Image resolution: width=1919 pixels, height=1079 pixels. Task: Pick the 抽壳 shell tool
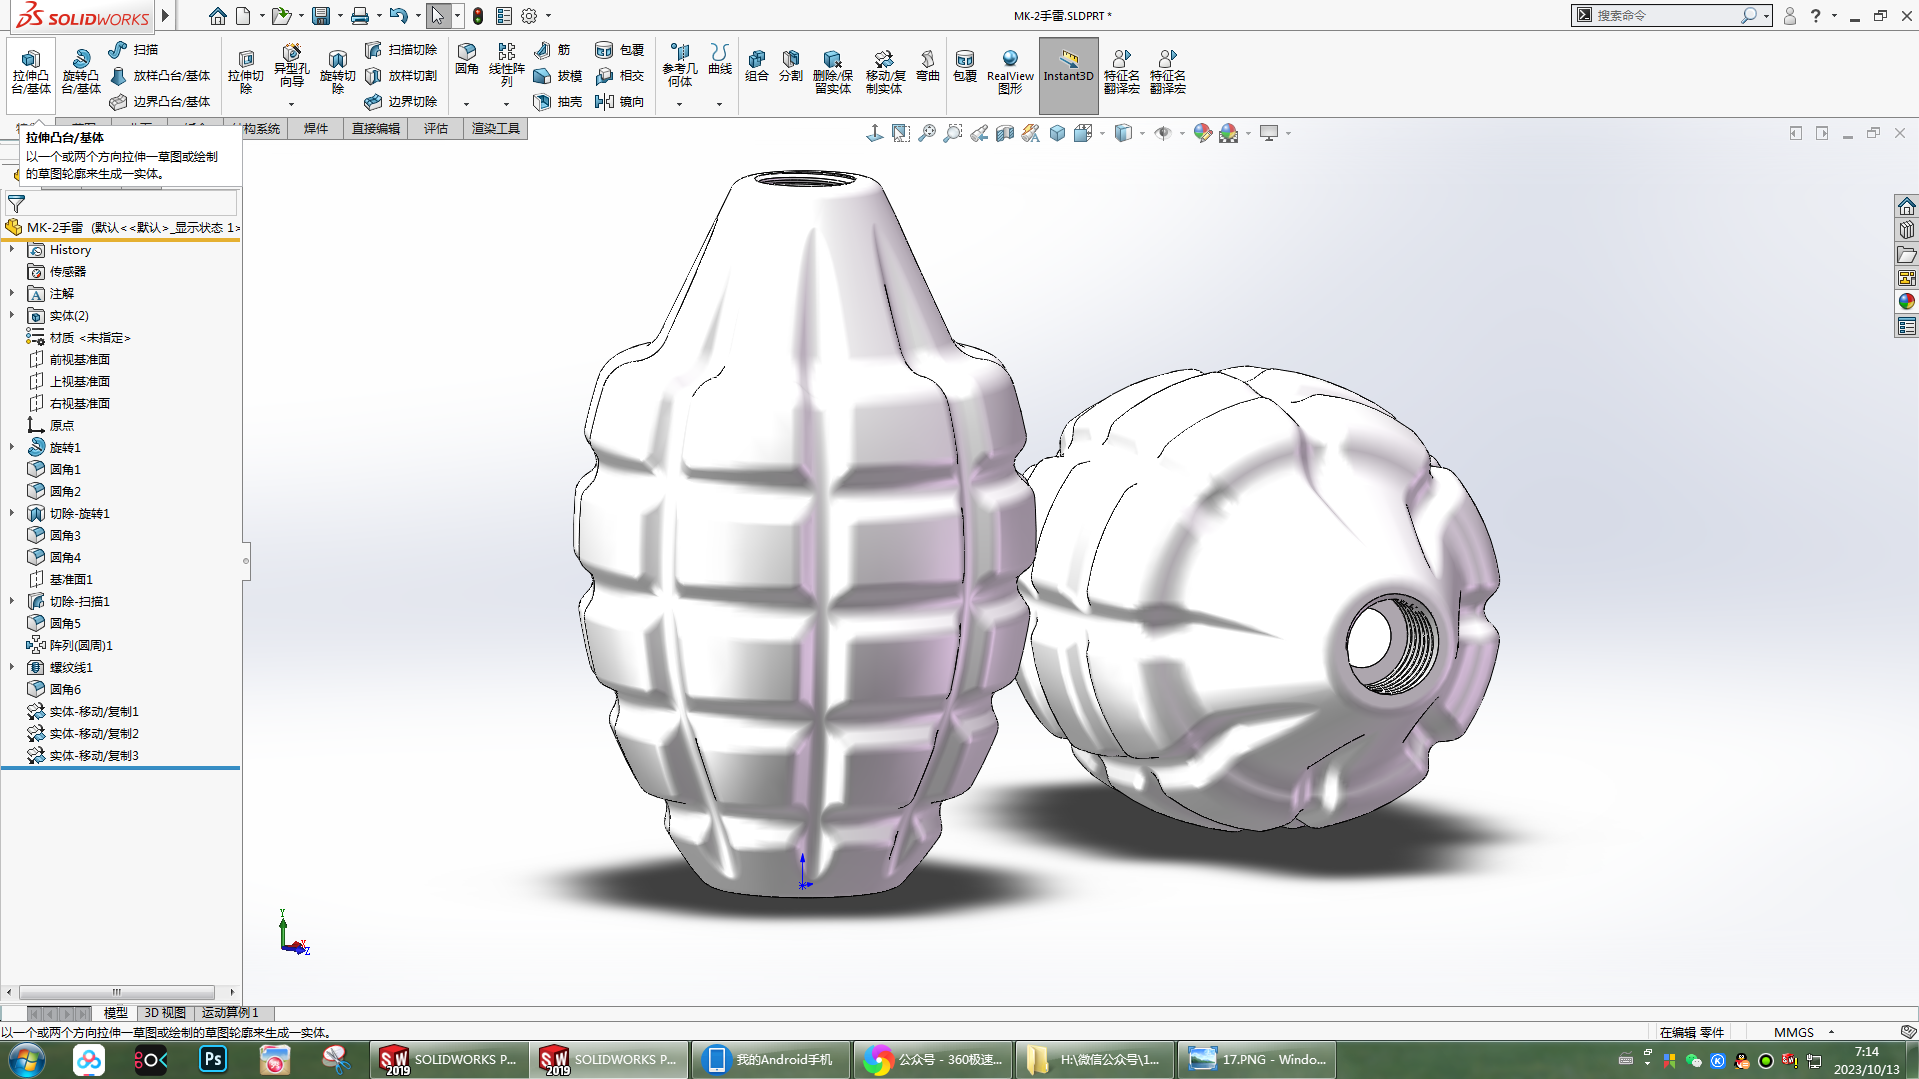coord(558,101)
